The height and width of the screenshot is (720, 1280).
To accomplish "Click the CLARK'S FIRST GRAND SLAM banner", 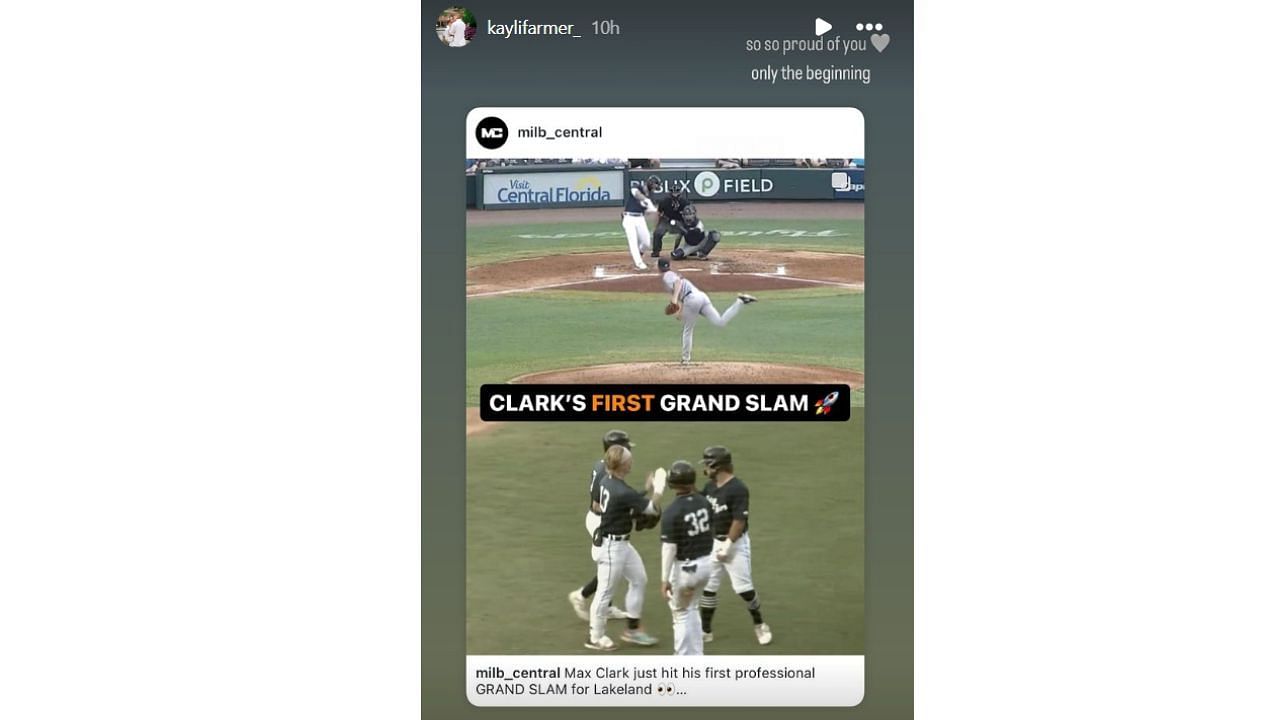I will pos(665,403).
